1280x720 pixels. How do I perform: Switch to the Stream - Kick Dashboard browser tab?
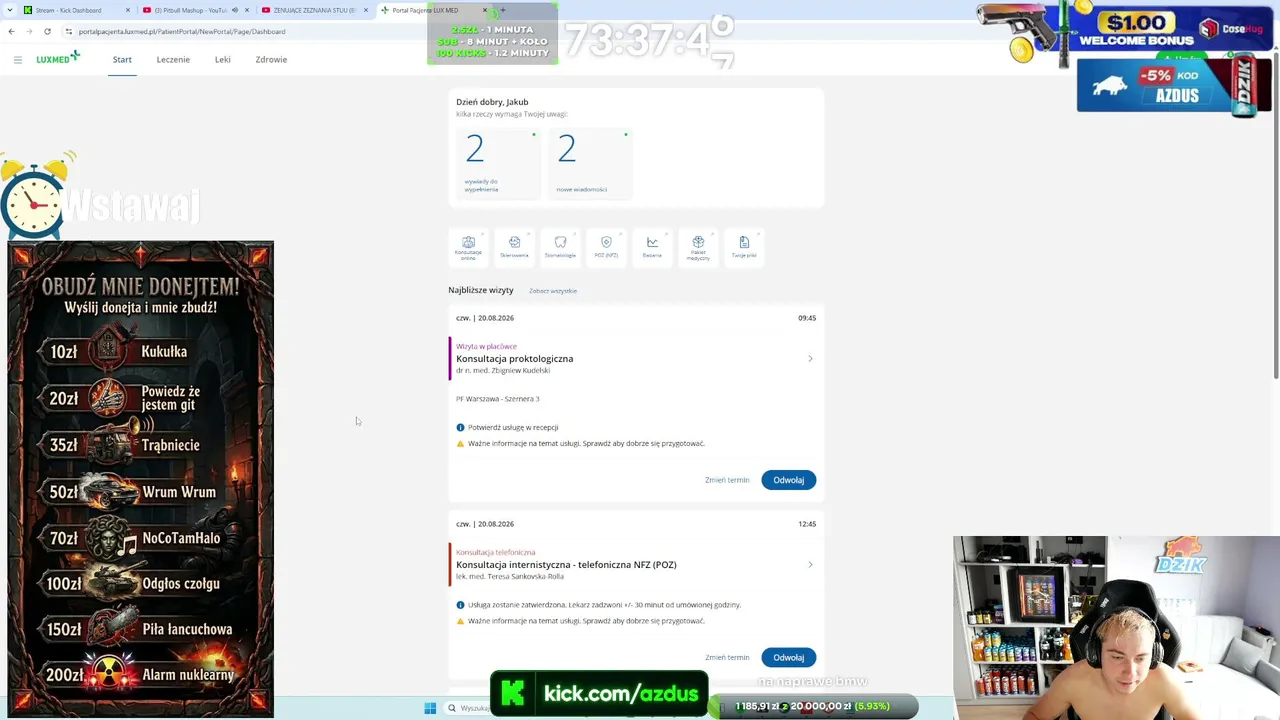click(x=78, y=10)
